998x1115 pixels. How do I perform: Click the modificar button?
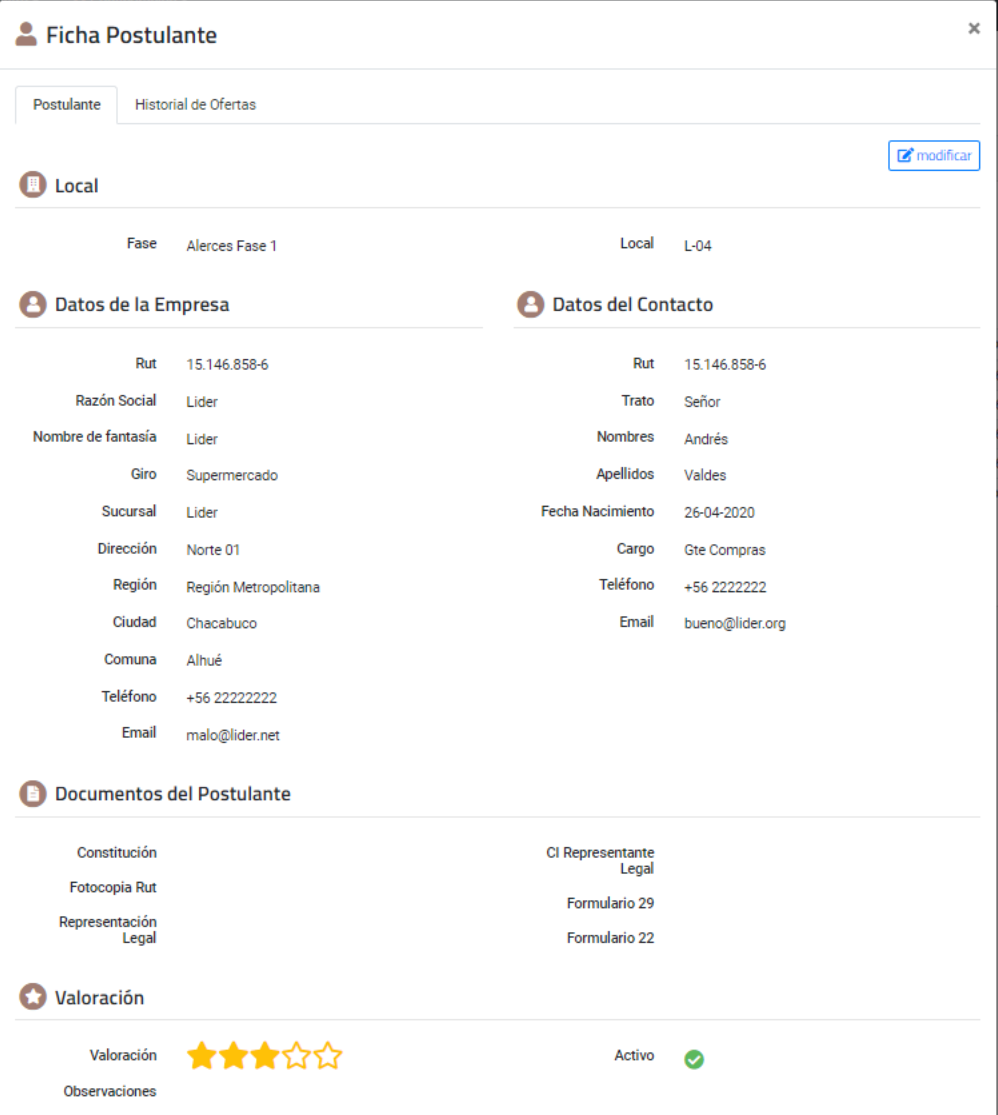(934, 156)
